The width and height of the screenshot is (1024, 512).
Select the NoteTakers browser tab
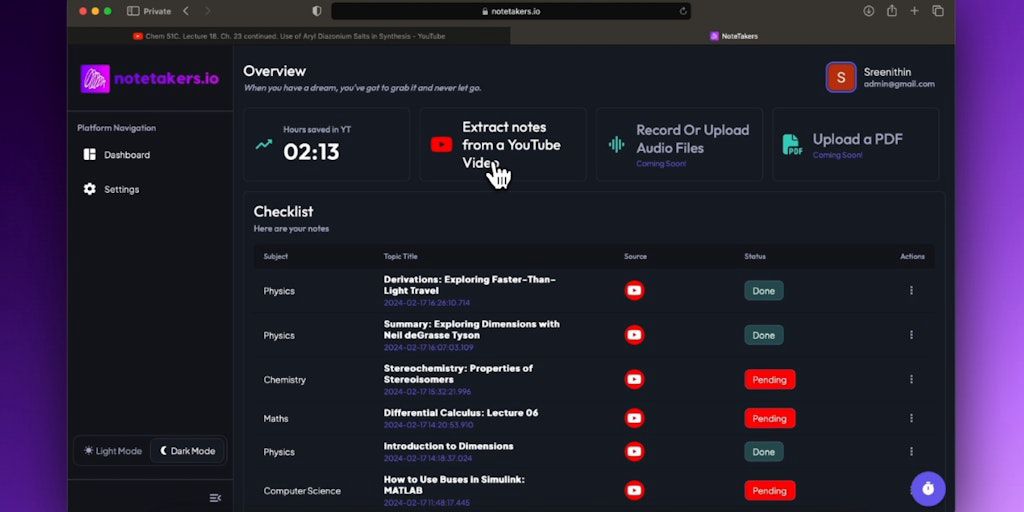pyautogui.click(x=733, y=36)
